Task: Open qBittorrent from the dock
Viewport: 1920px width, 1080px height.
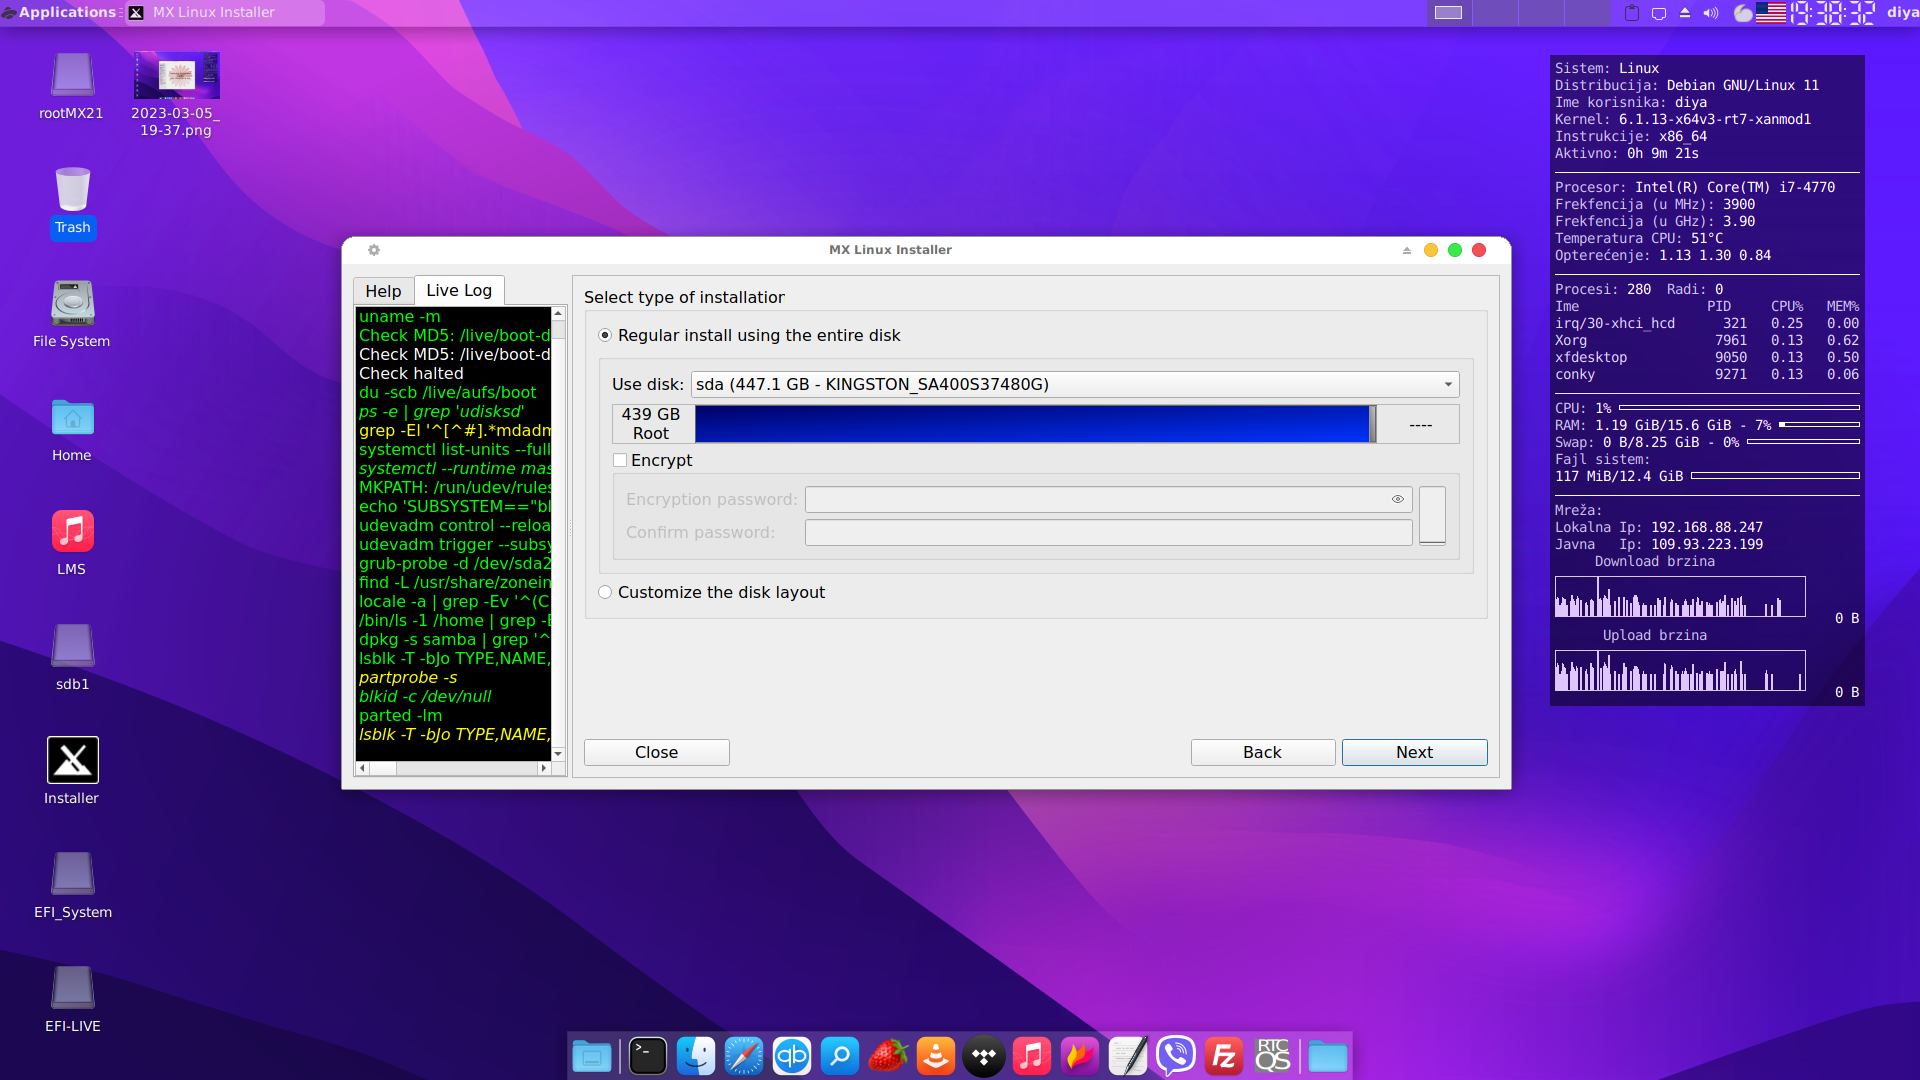Action: click(x=792, y=1056)
